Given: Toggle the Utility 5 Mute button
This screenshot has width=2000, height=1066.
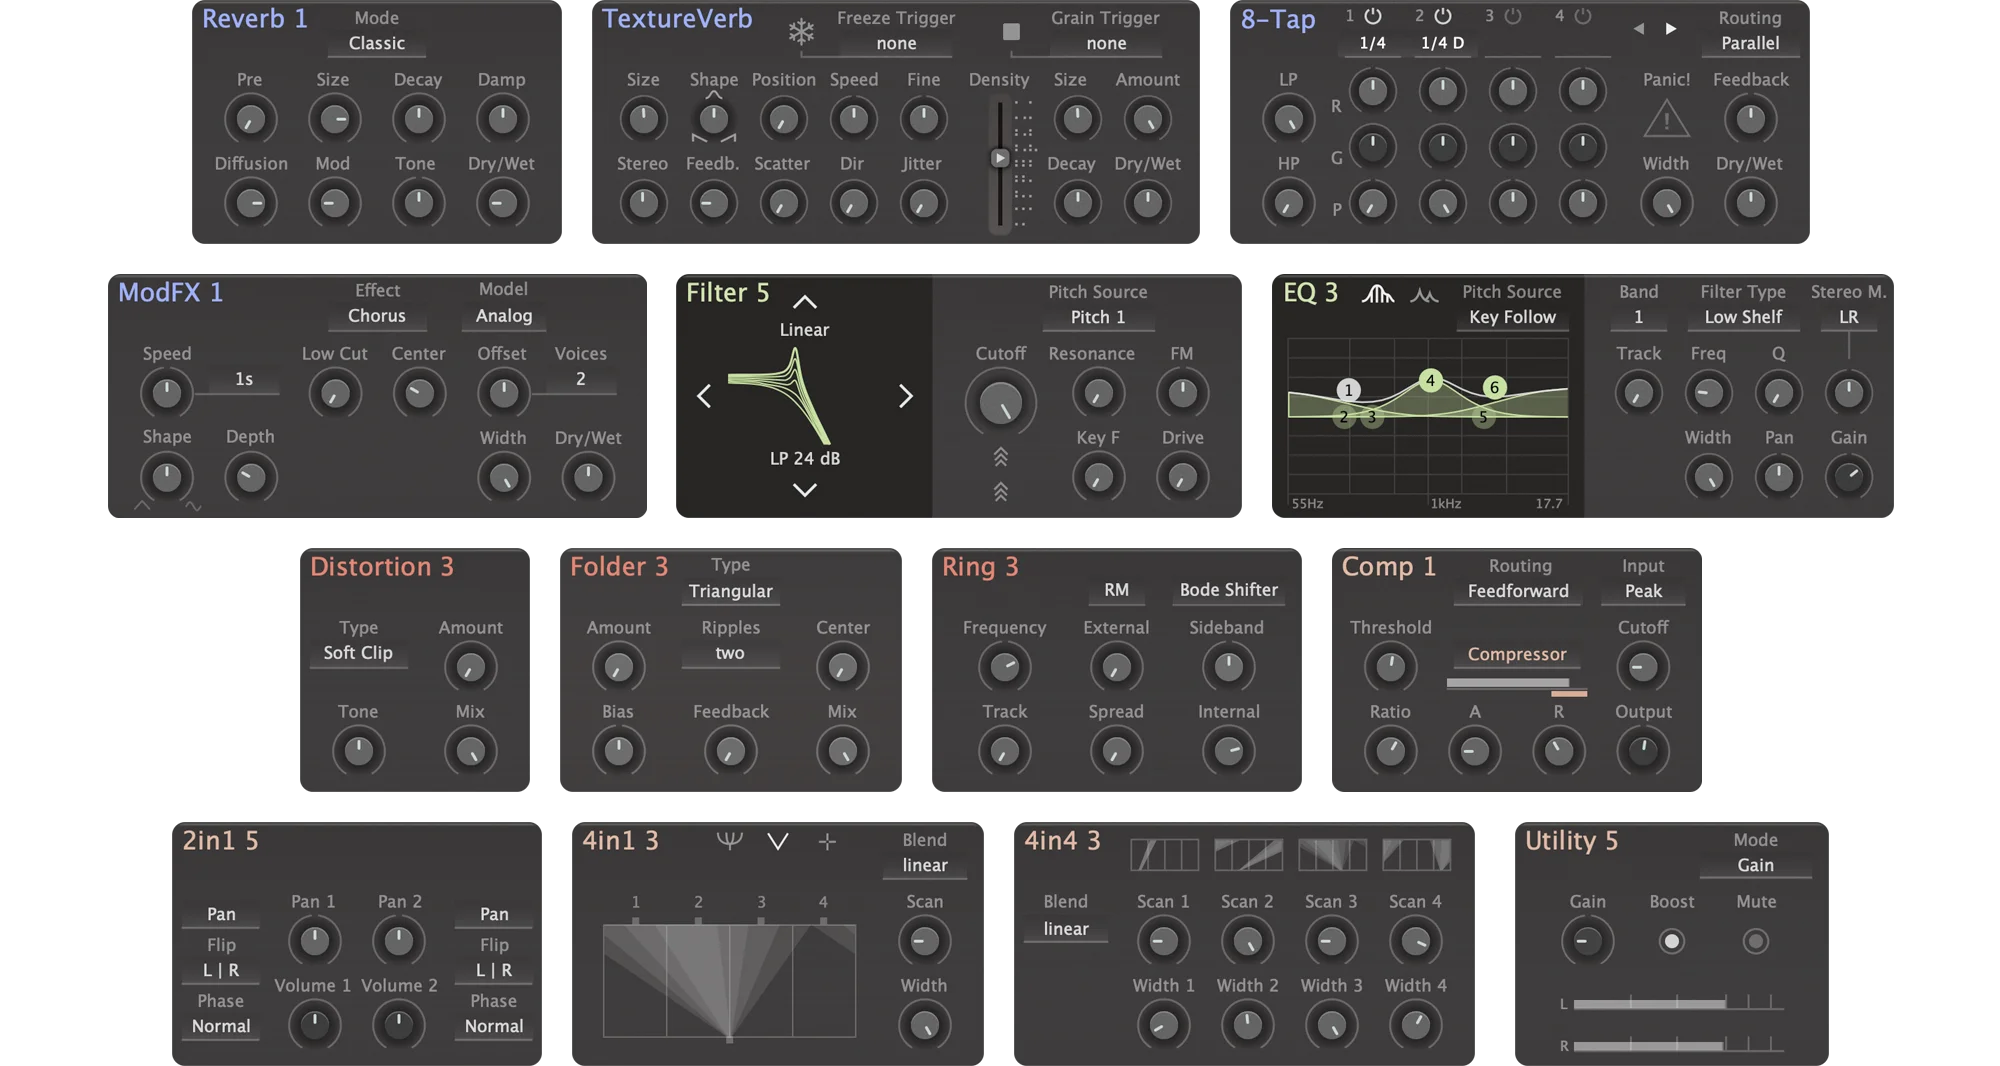Looking at the screenshot, I should [1755, 941].
